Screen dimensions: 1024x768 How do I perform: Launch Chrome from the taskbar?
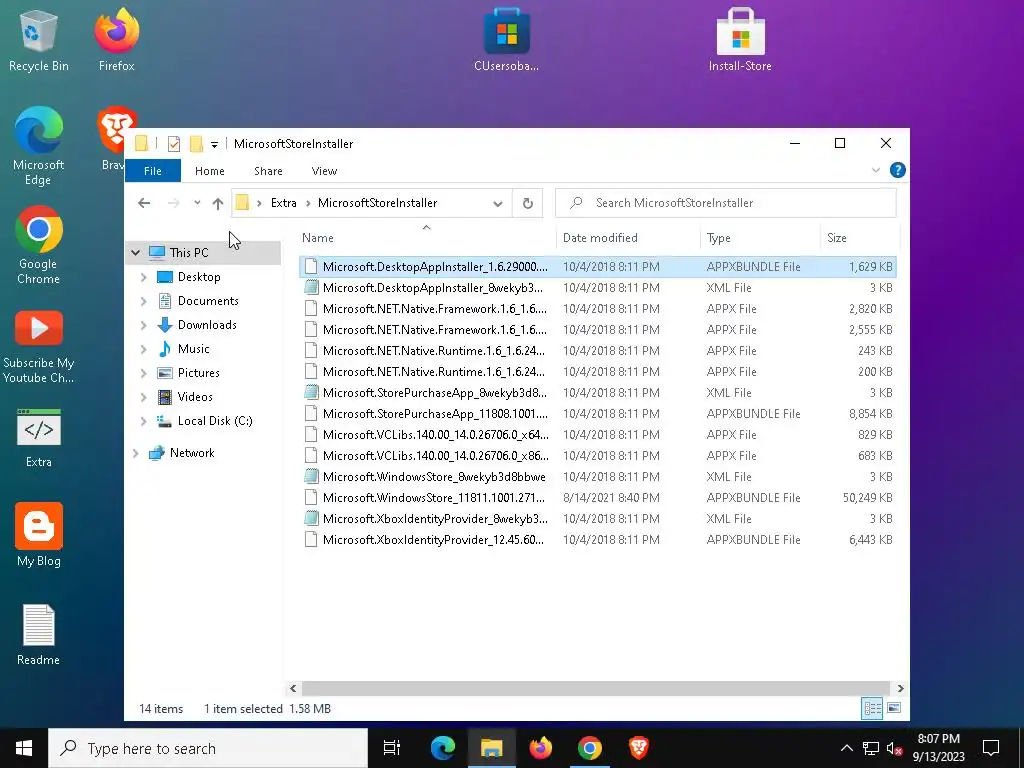point(589,748)
